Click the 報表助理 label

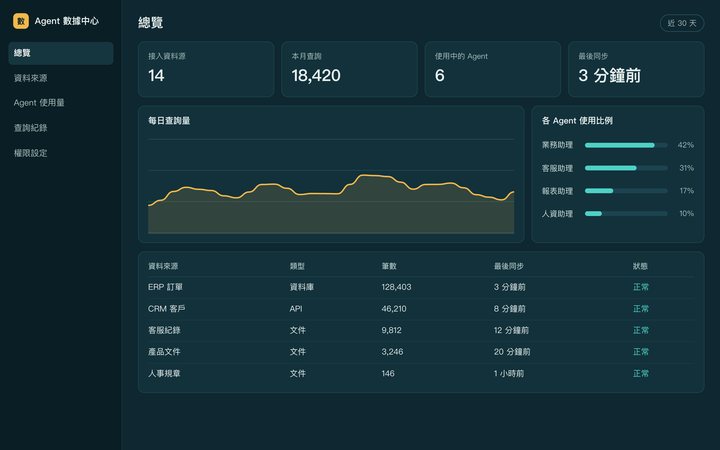coord(557,191)
